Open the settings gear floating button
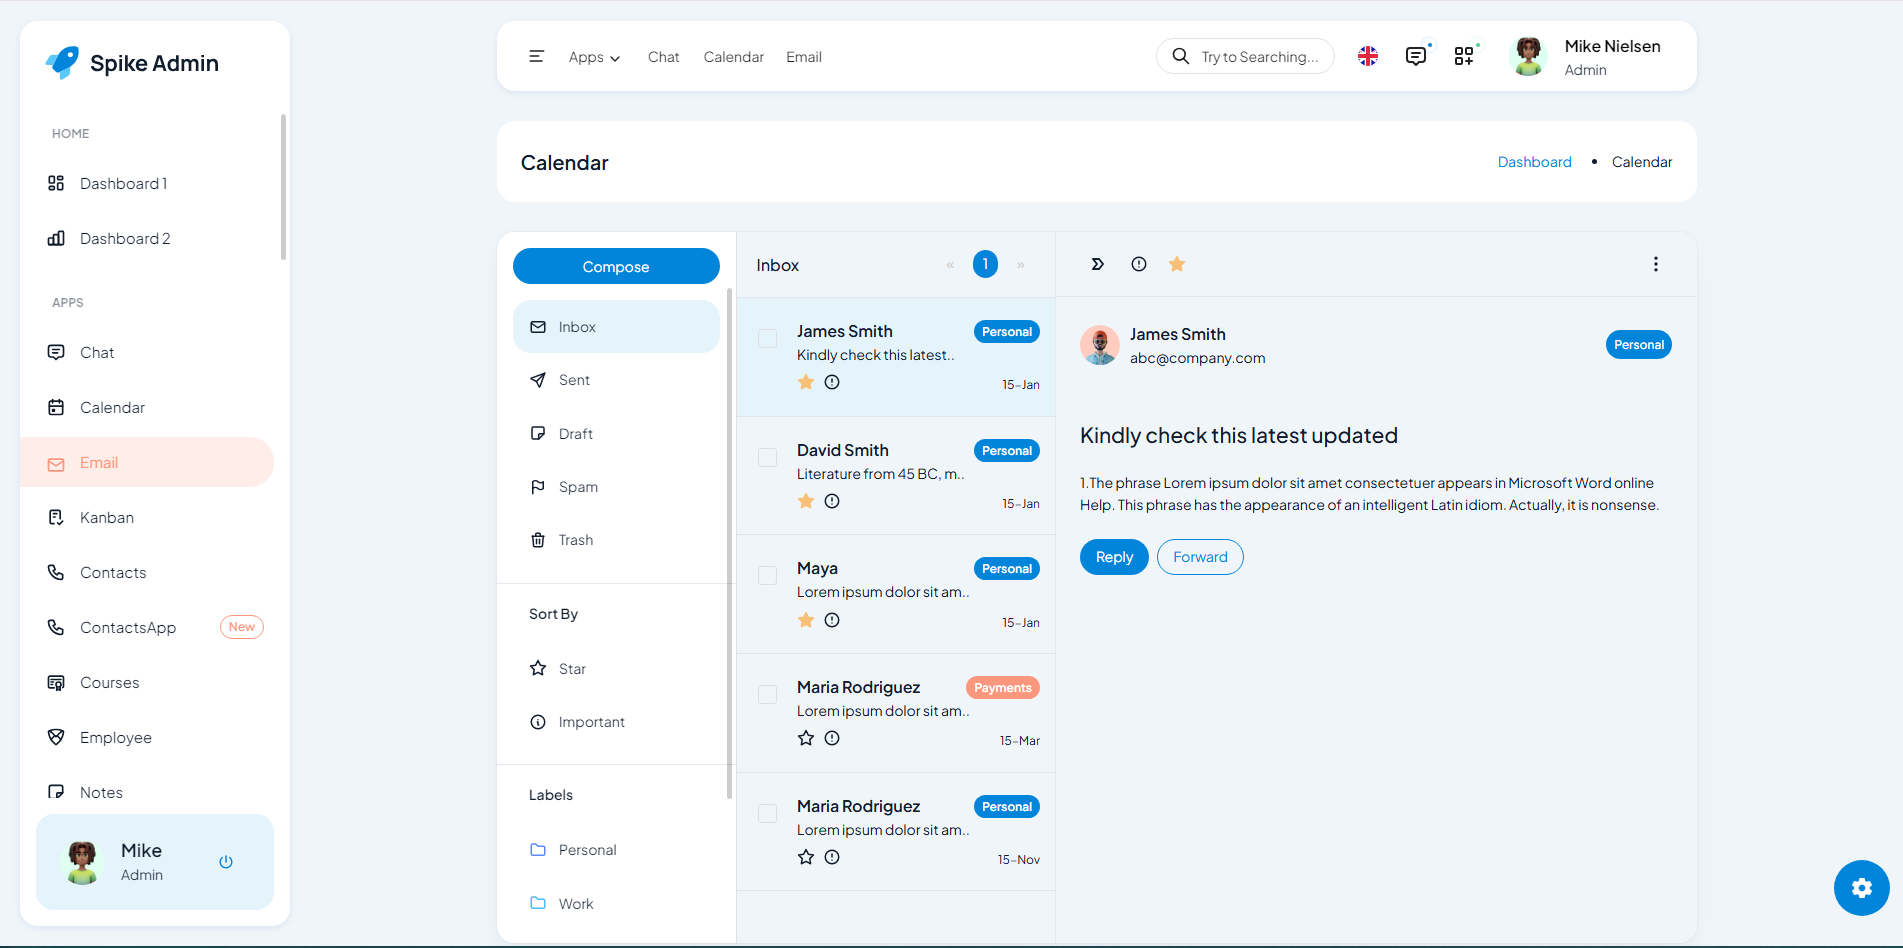The width and height of the screenshot is (1903, 948). coord(1861,888)
